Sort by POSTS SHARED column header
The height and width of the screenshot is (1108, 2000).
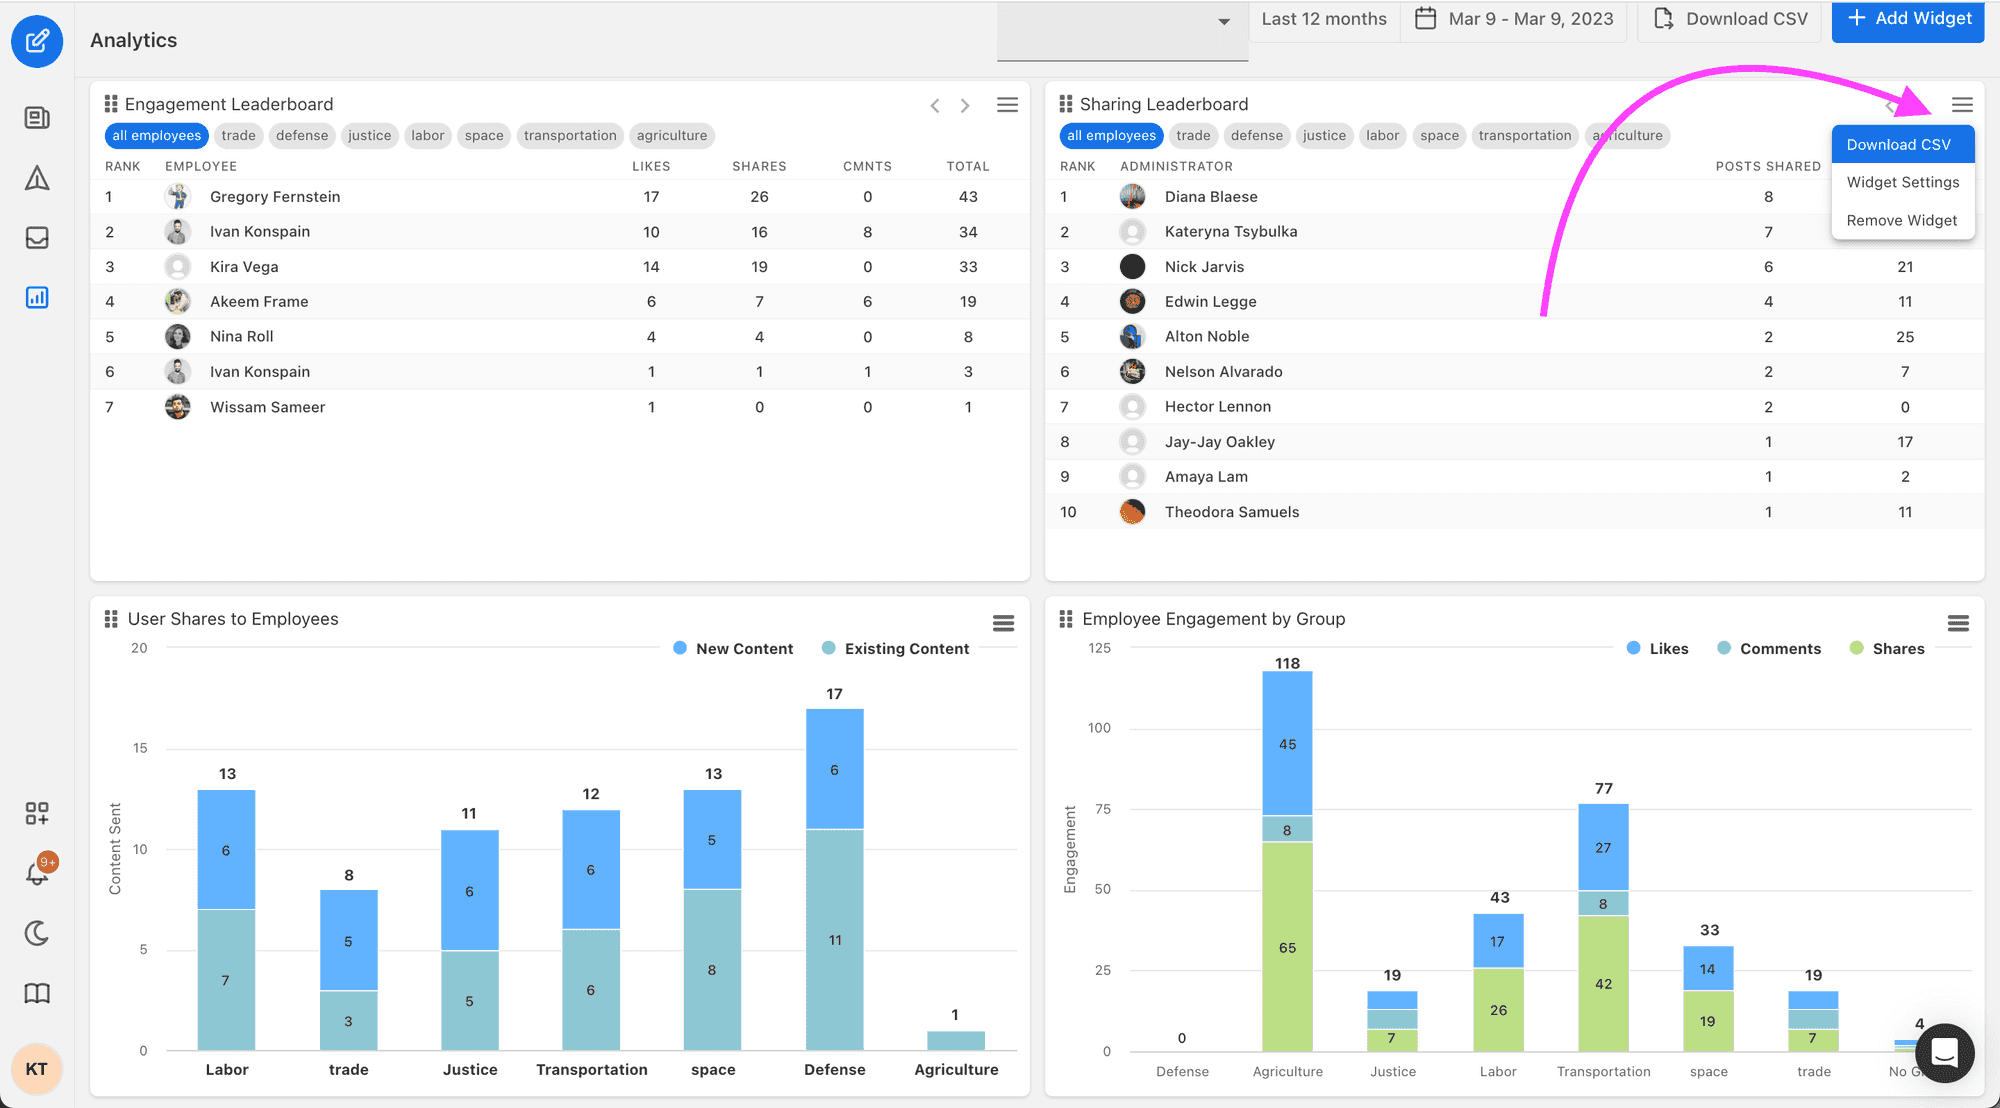[x=1768, y=166]
